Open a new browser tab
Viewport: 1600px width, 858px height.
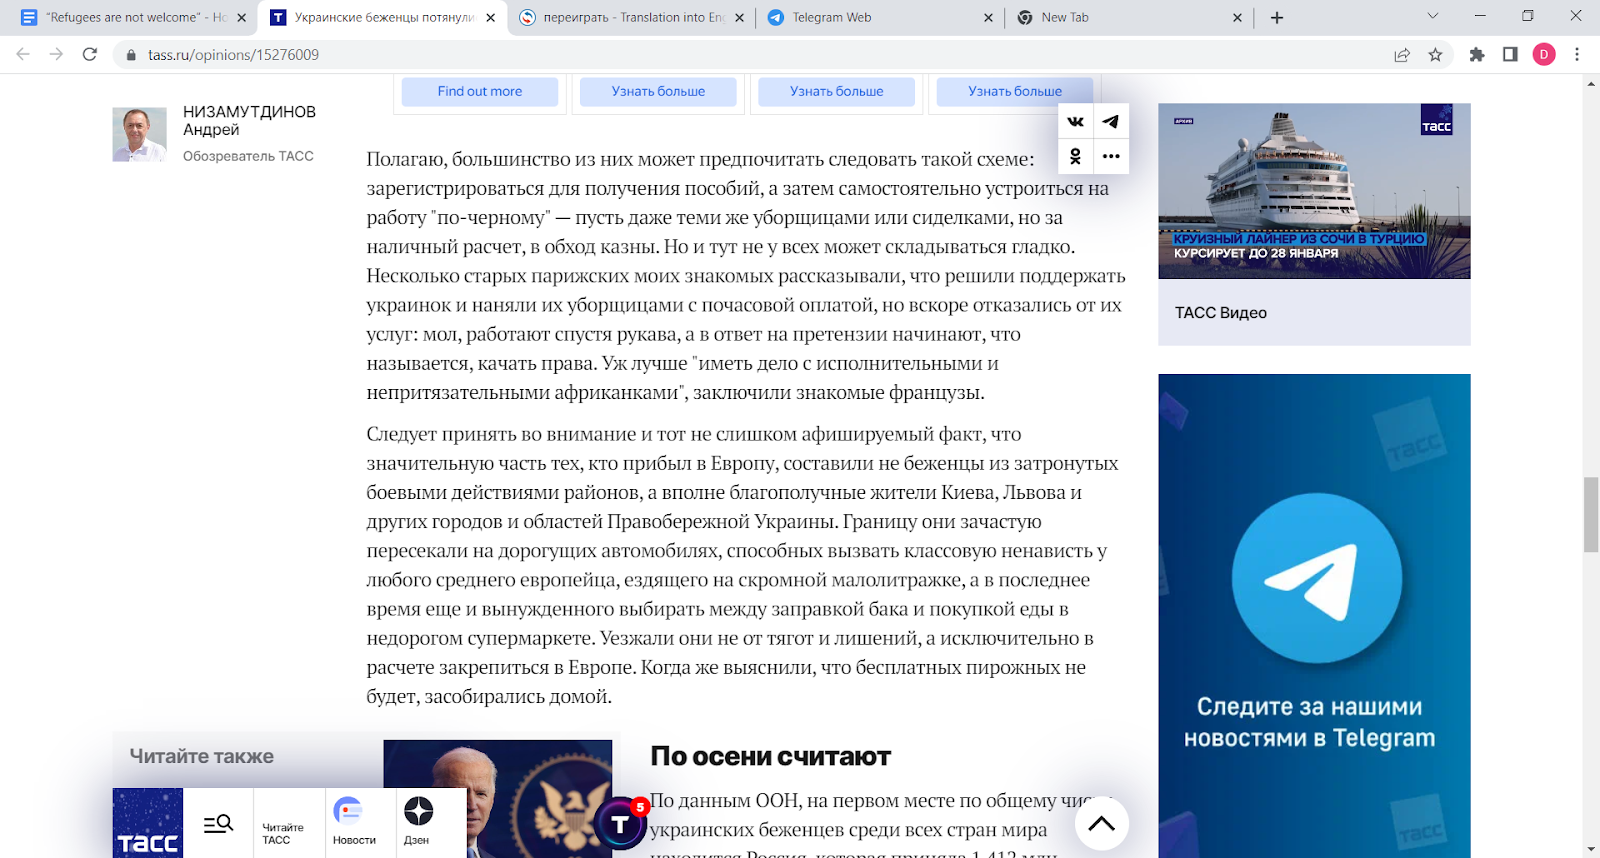point(1277,17)
